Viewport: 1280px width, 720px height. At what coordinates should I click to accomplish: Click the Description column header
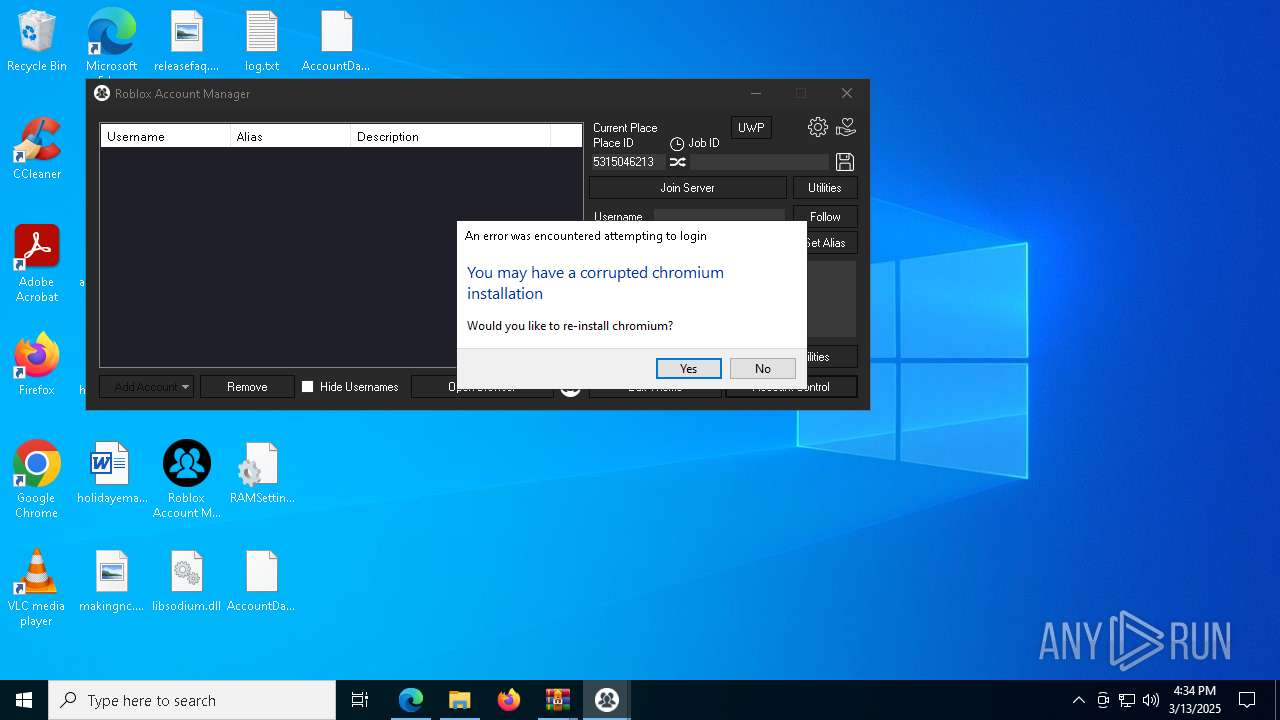pyautogui.click(x=450, y=136)
